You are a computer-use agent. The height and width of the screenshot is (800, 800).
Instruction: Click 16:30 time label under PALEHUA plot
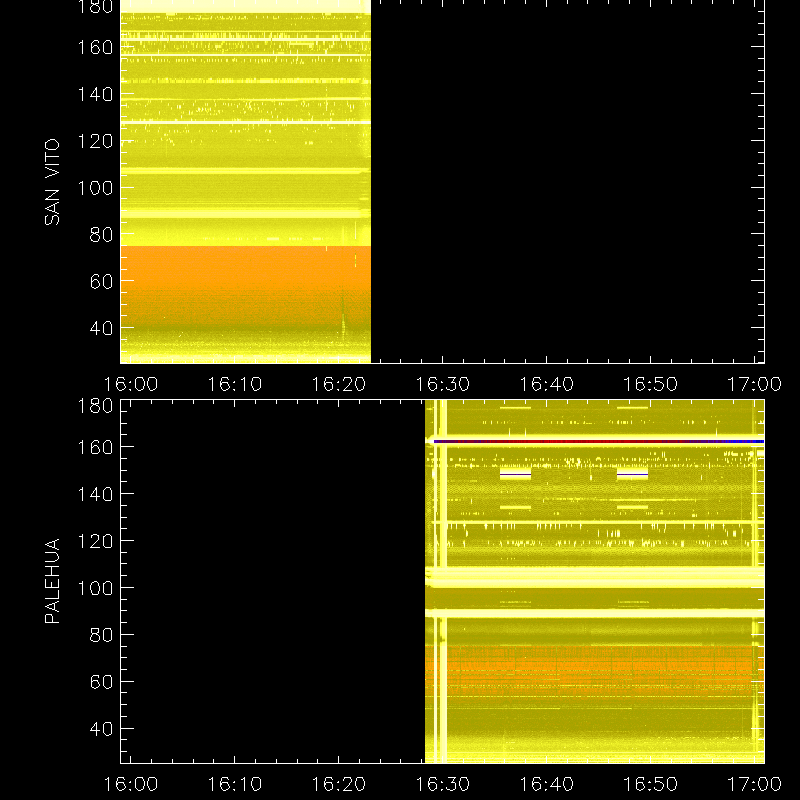pyautogui.click(x=442, y=784)
